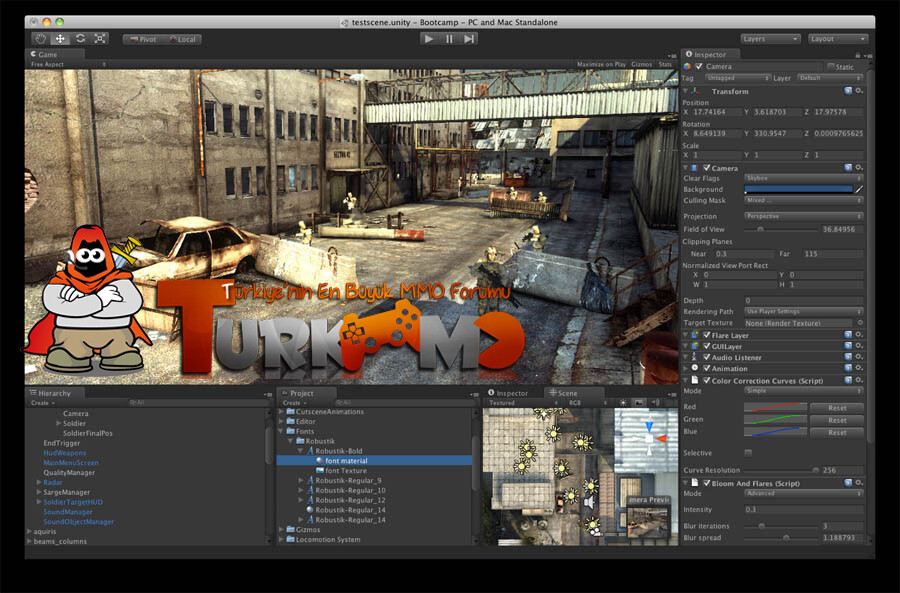This screenshot has width=900, height=593.
Task: Open the Layer dropdown in Inspector
Action: click(829, 77)
